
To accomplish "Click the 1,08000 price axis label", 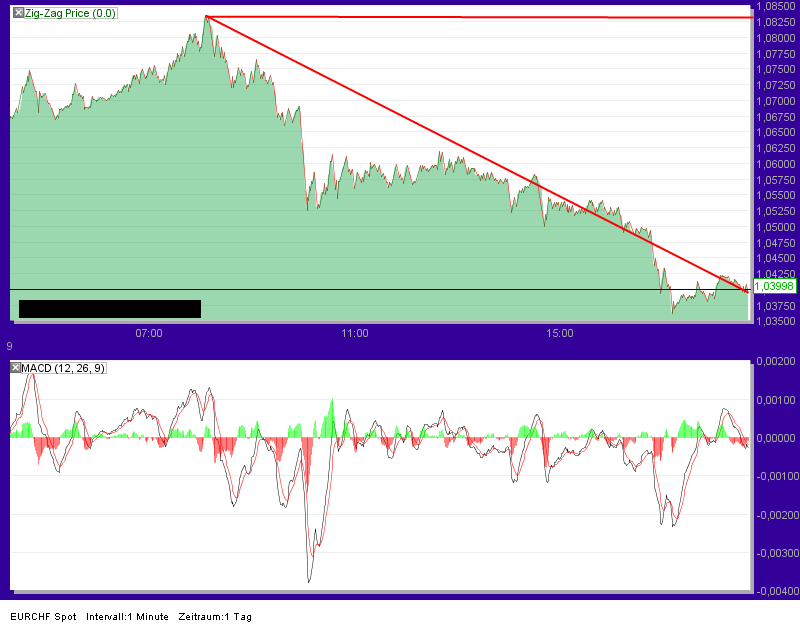I will coord(776,38).
